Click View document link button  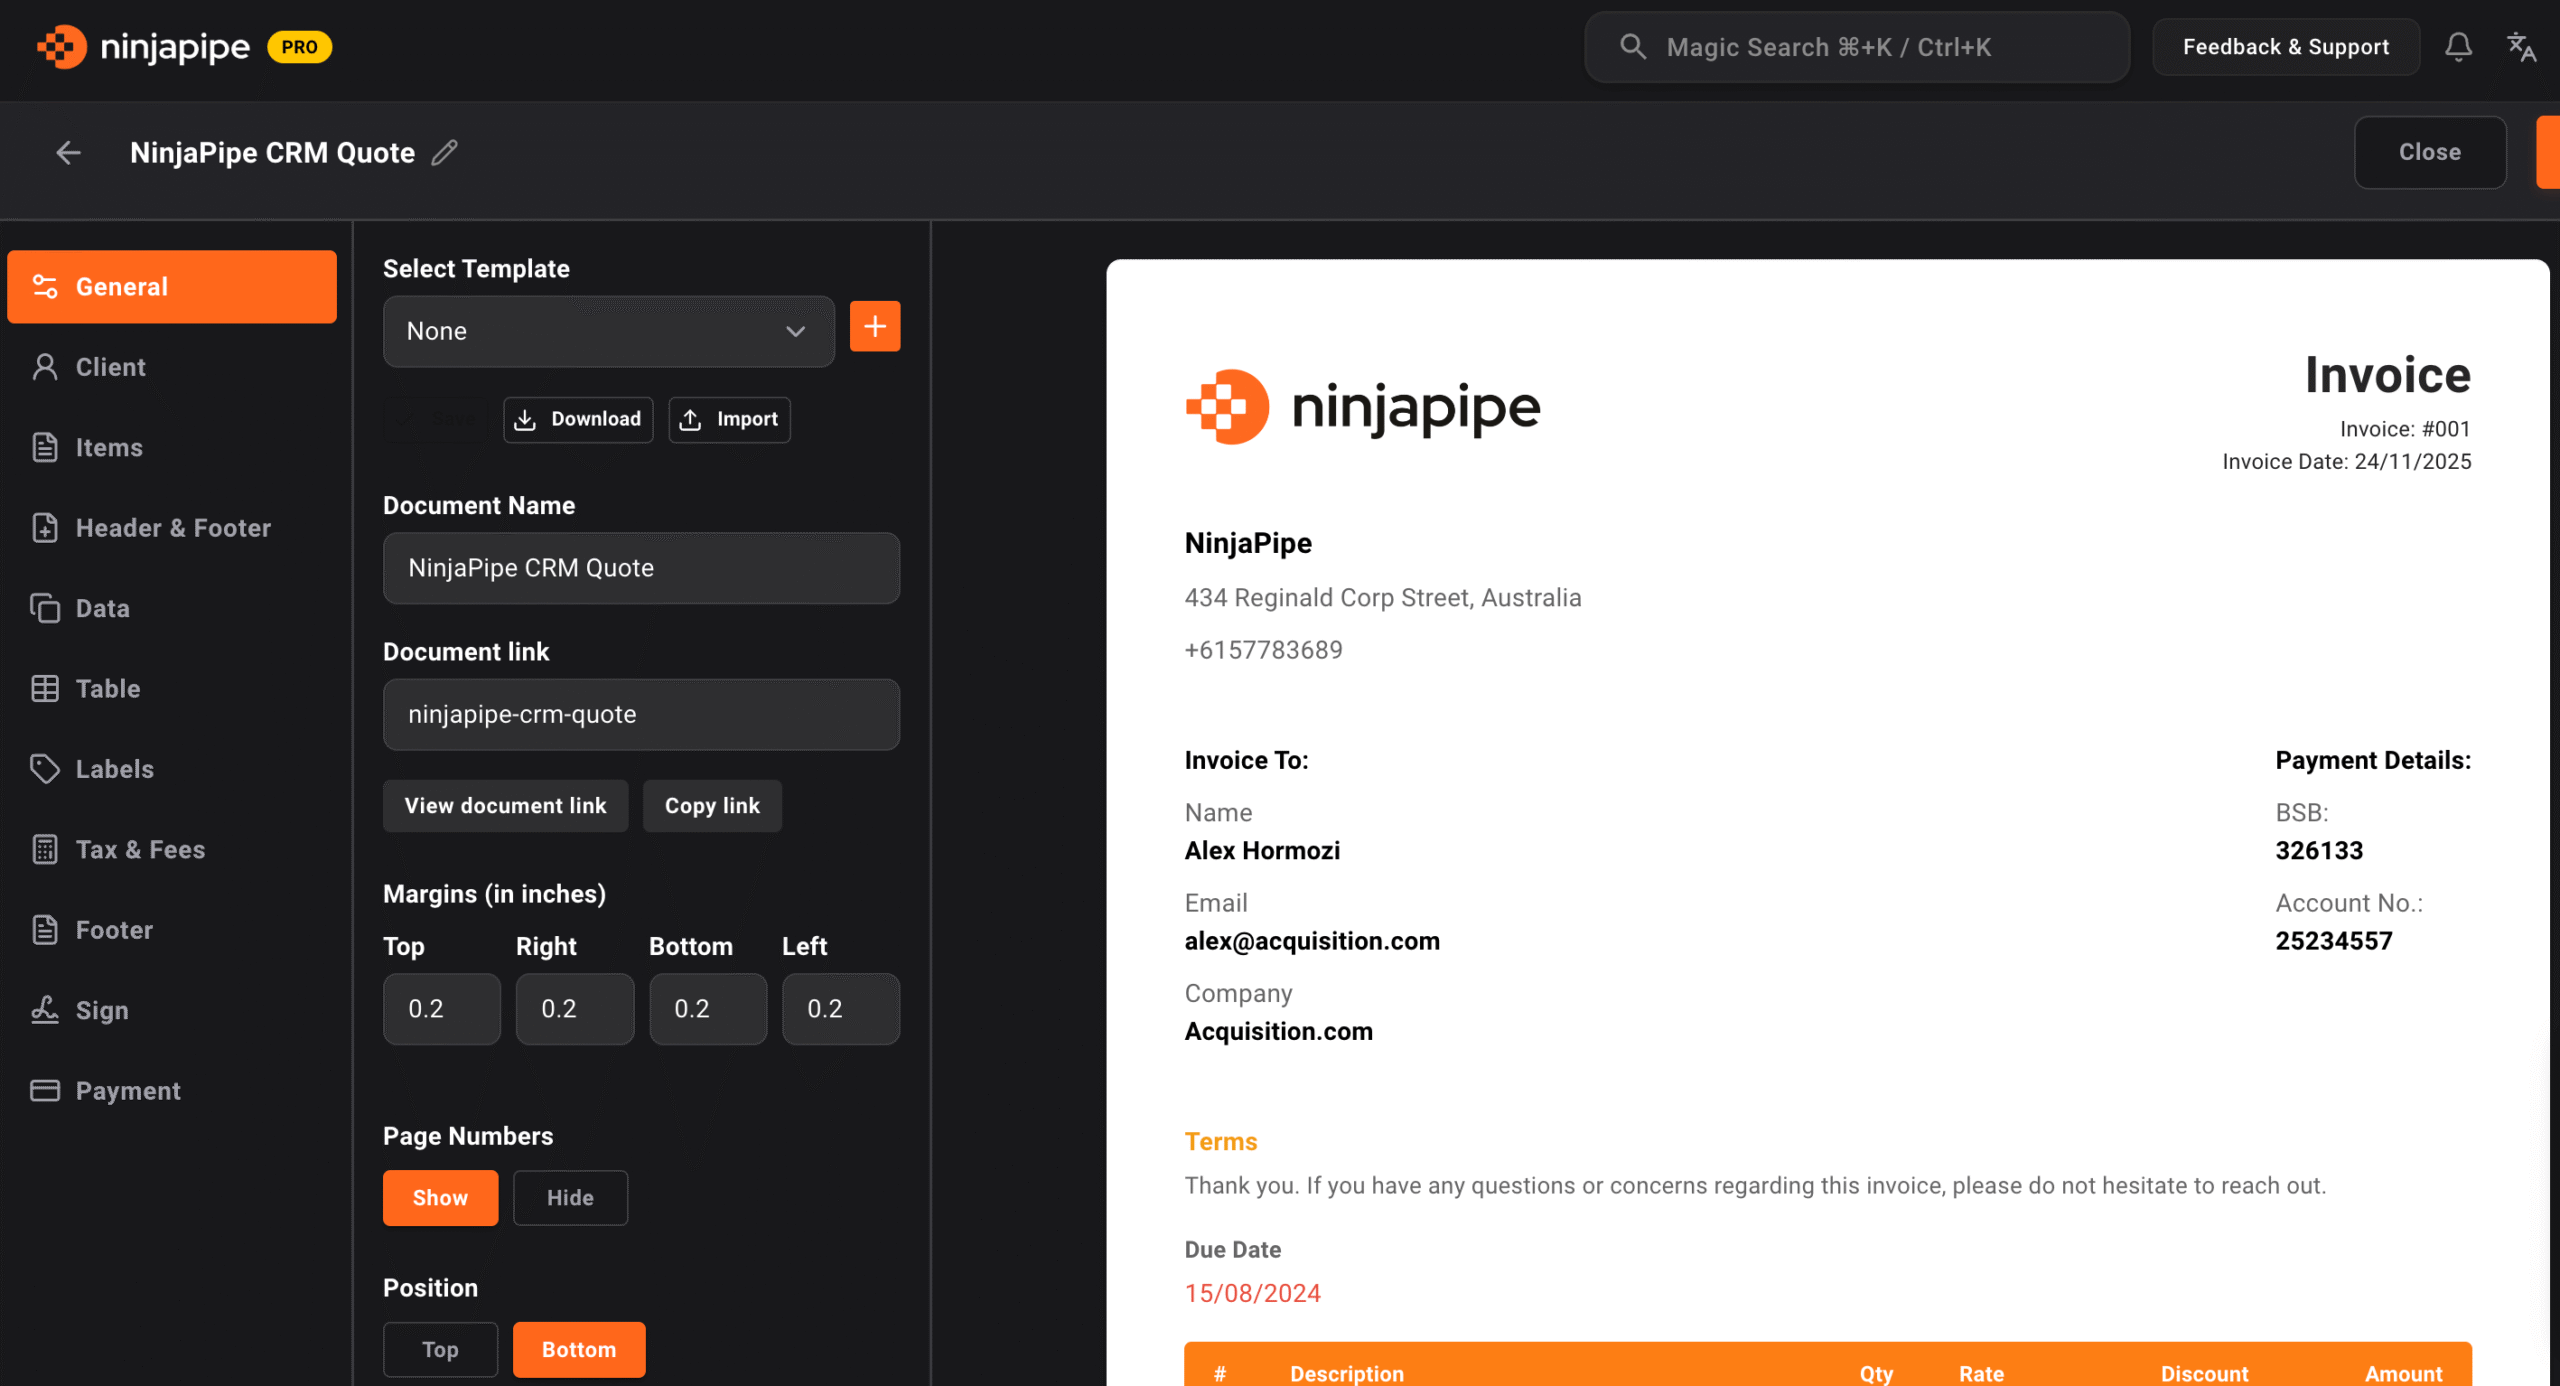click(x=505, y=805)
